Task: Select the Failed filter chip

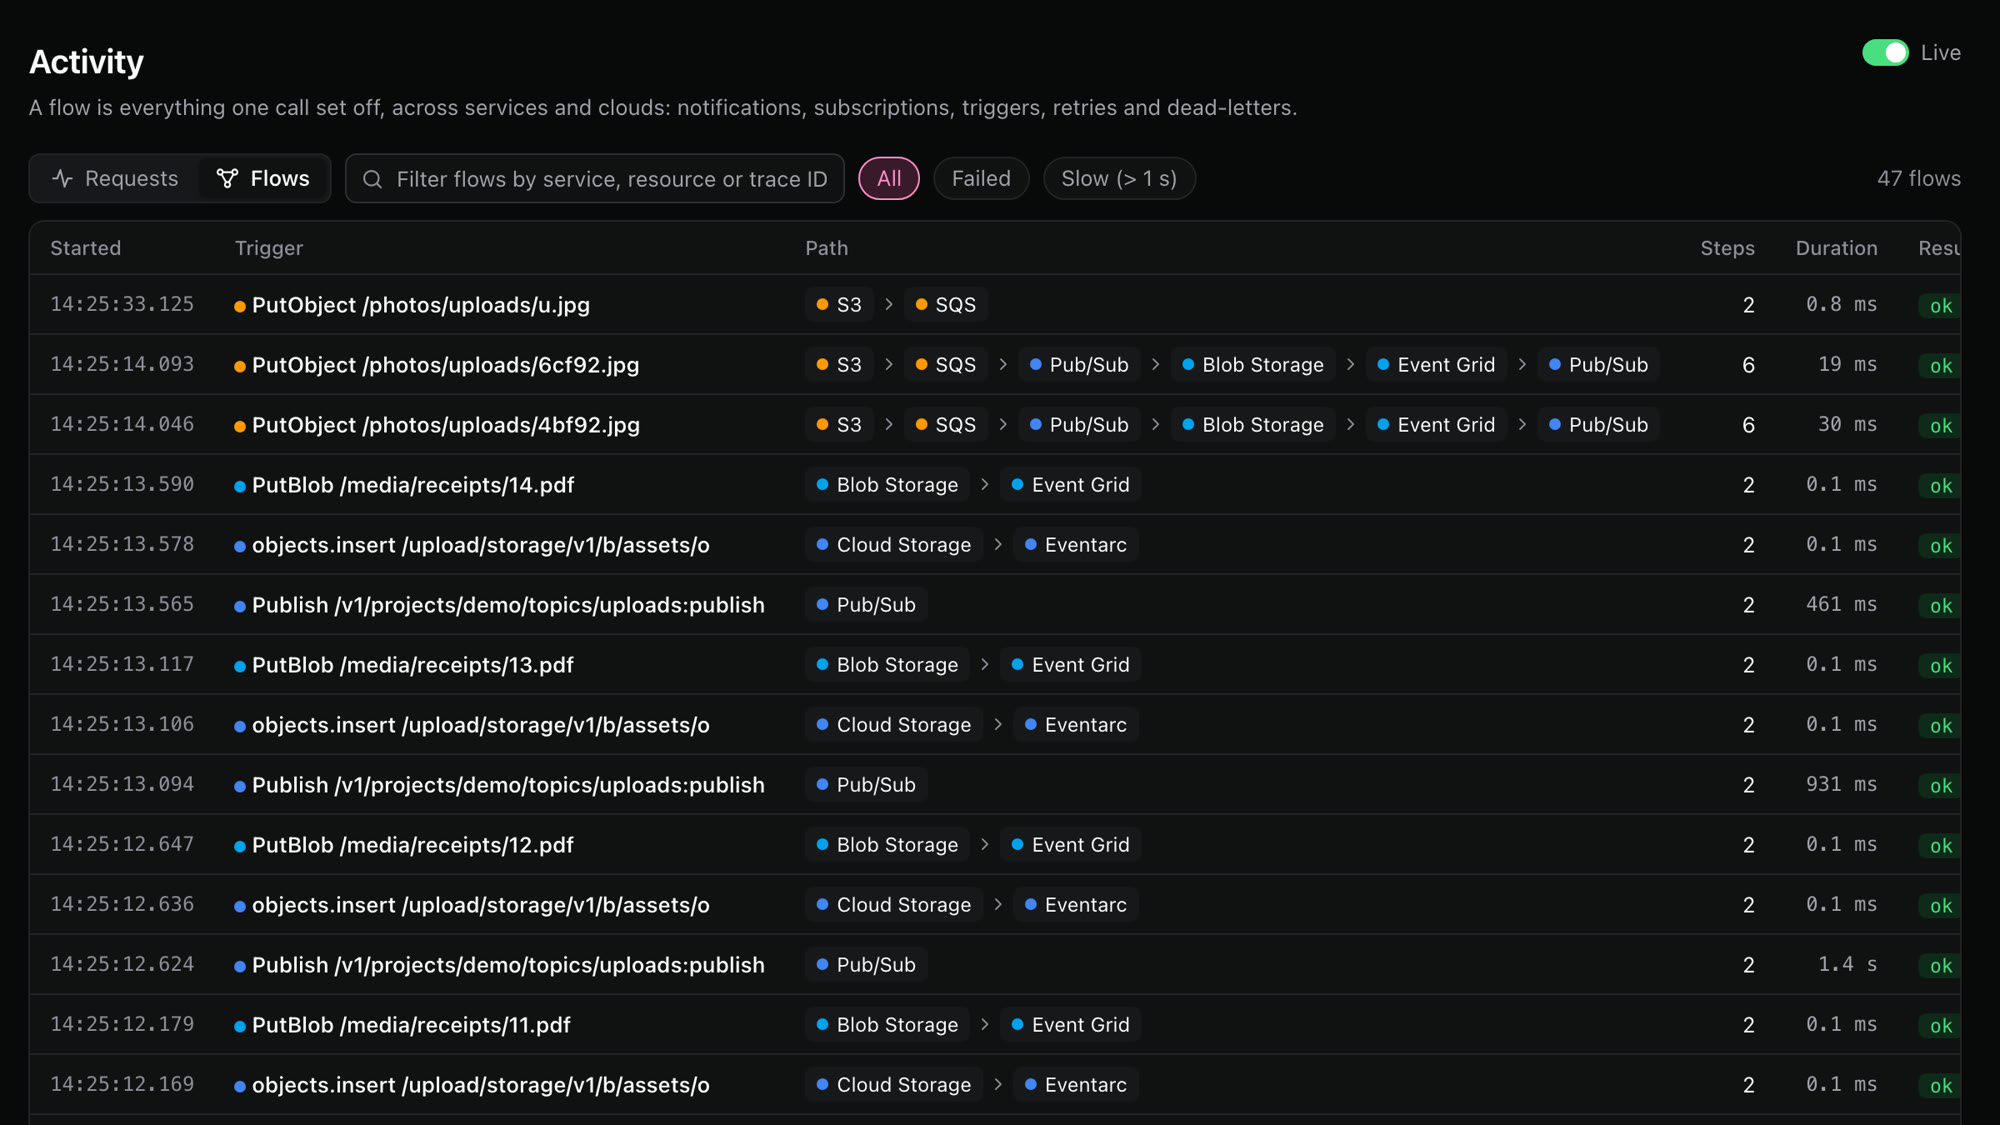Action: 981,179
